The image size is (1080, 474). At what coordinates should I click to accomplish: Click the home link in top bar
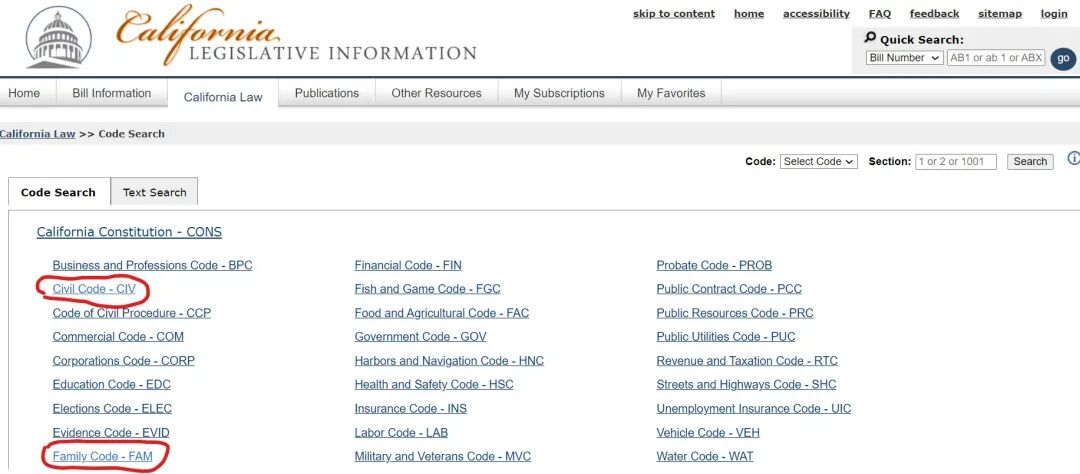pos(749,14)
